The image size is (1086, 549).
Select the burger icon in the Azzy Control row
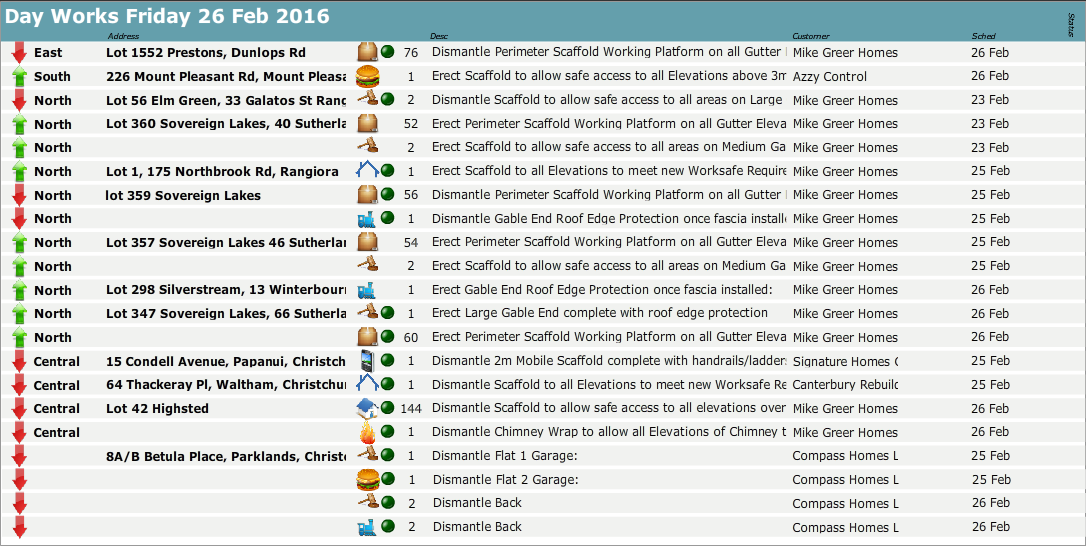point(368,76)
